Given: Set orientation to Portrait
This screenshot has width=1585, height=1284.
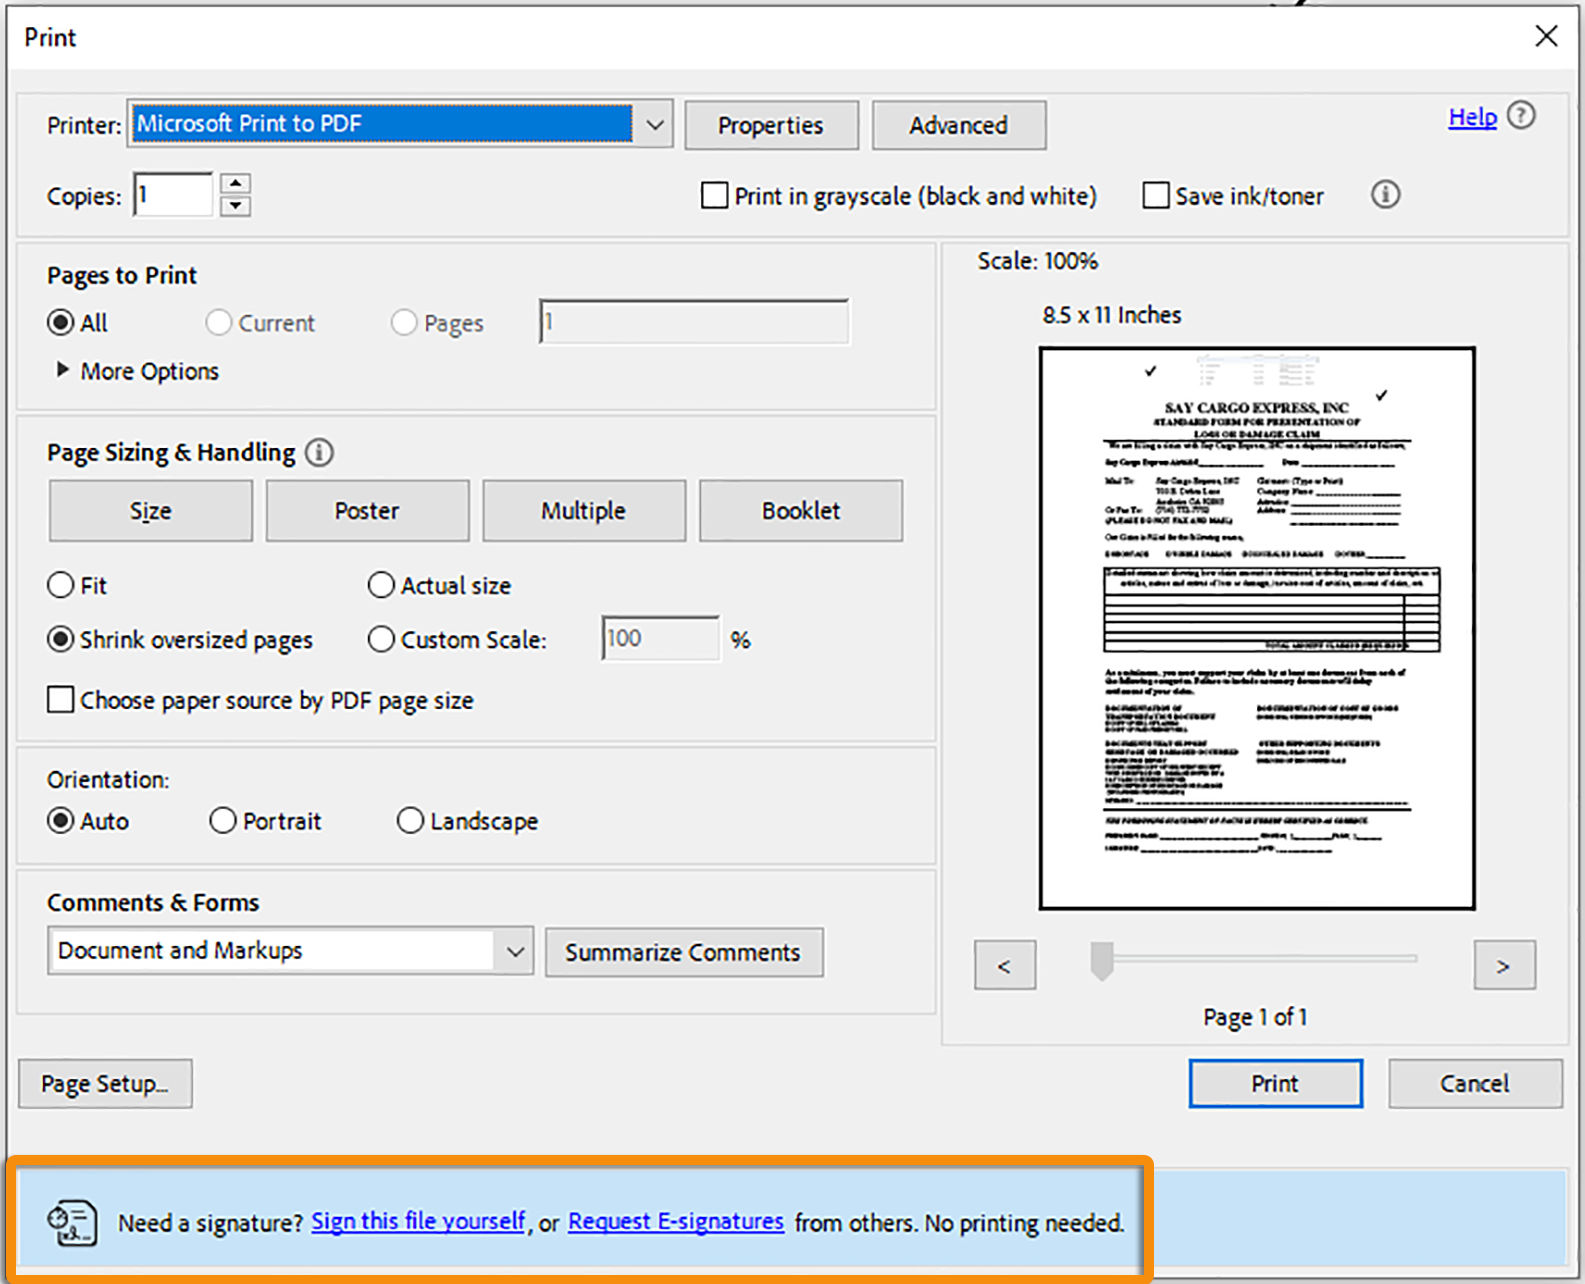Looking at the screenshot, I should [x=223, y=821].
